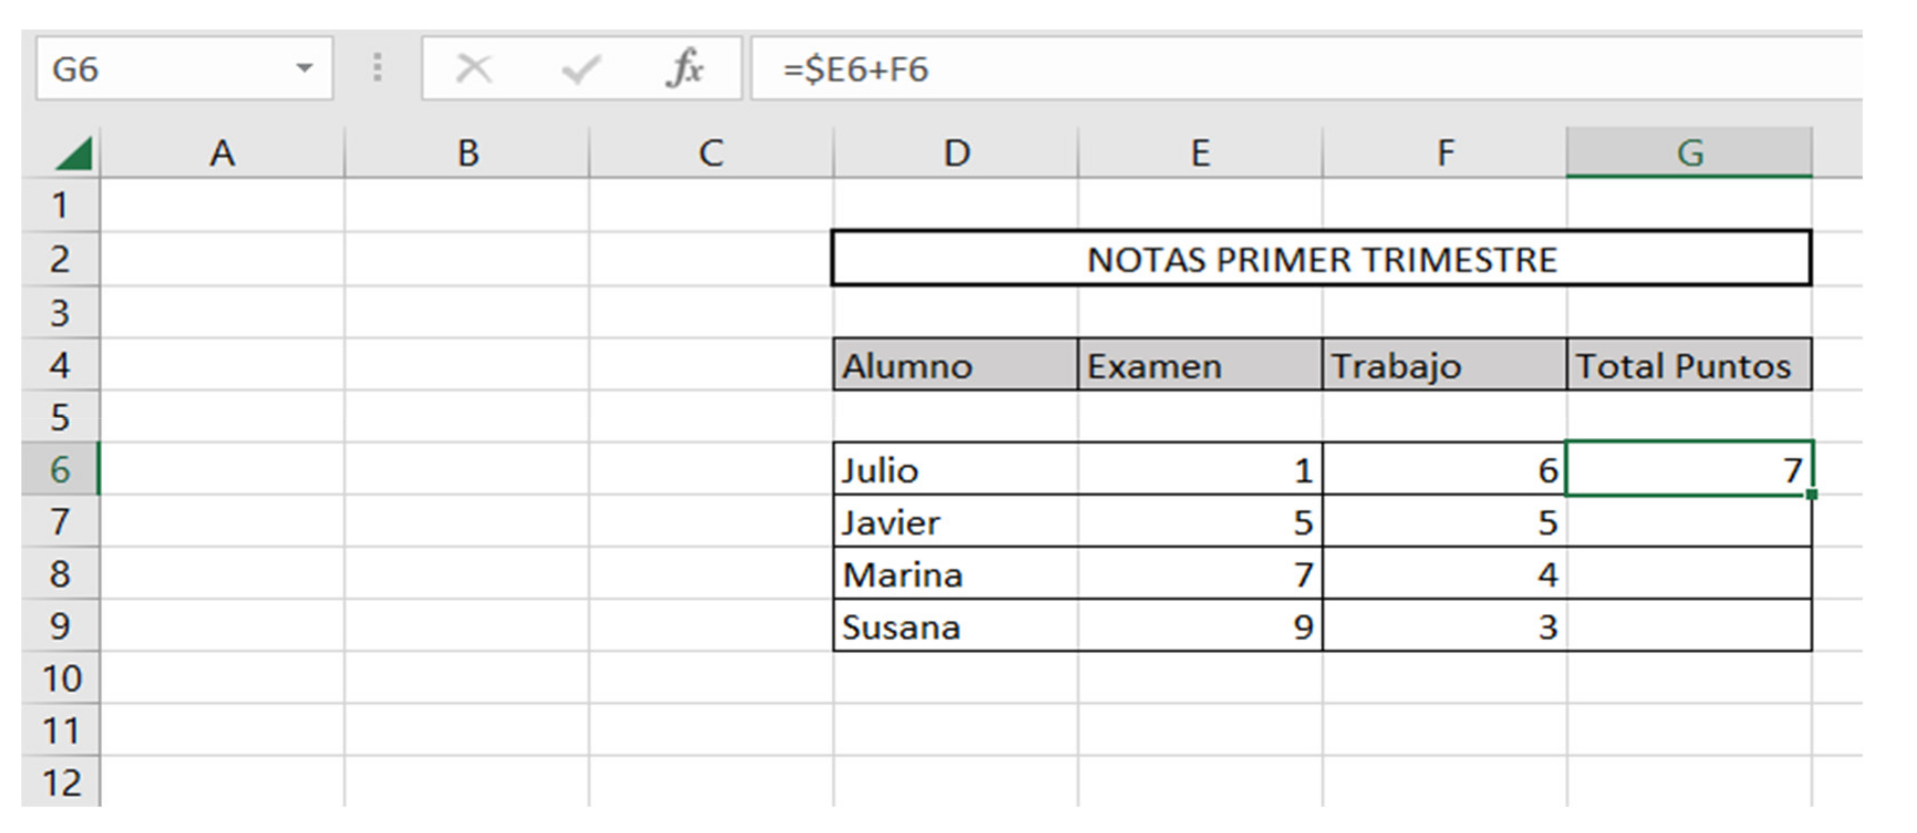The width and height of the screenshot is (1917, 833).
Task: Click the Enter checkmark icon in formula bar
Action: [580, 69]
